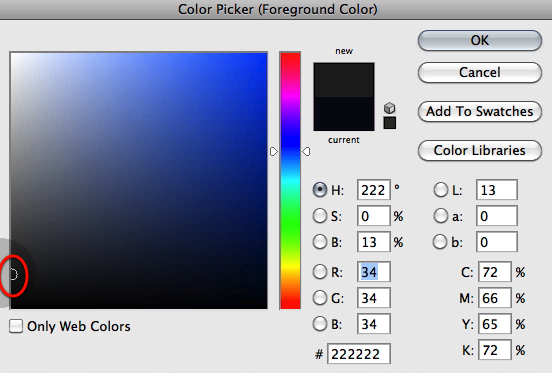Click the Cancel button

480,72
